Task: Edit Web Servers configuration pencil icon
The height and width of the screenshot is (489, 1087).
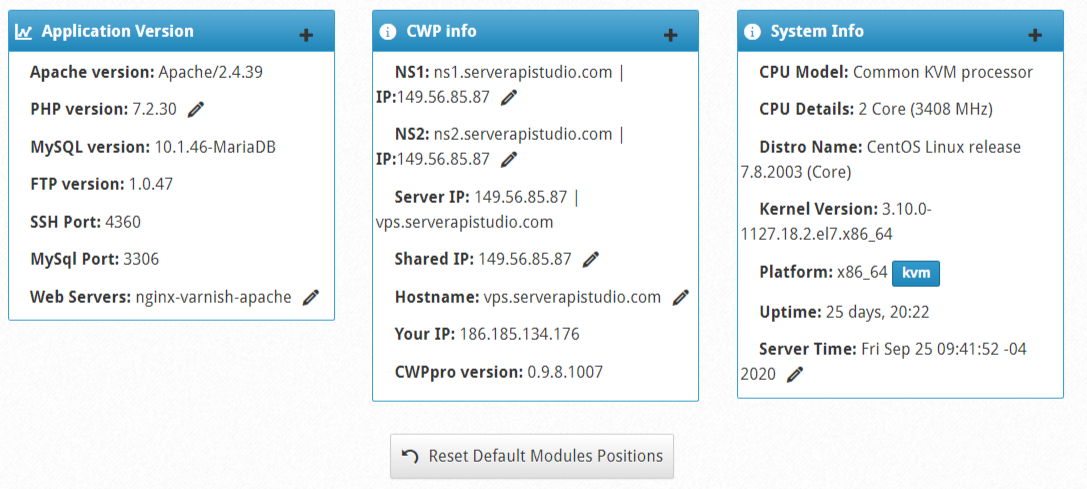Action: point(311,298)
